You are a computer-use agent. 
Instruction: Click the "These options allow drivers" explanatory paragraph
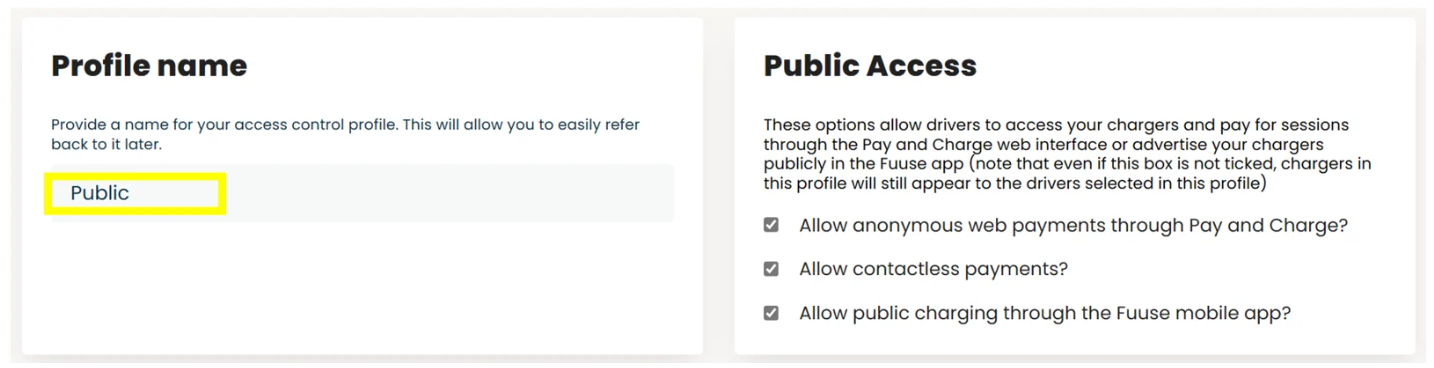1067,154
